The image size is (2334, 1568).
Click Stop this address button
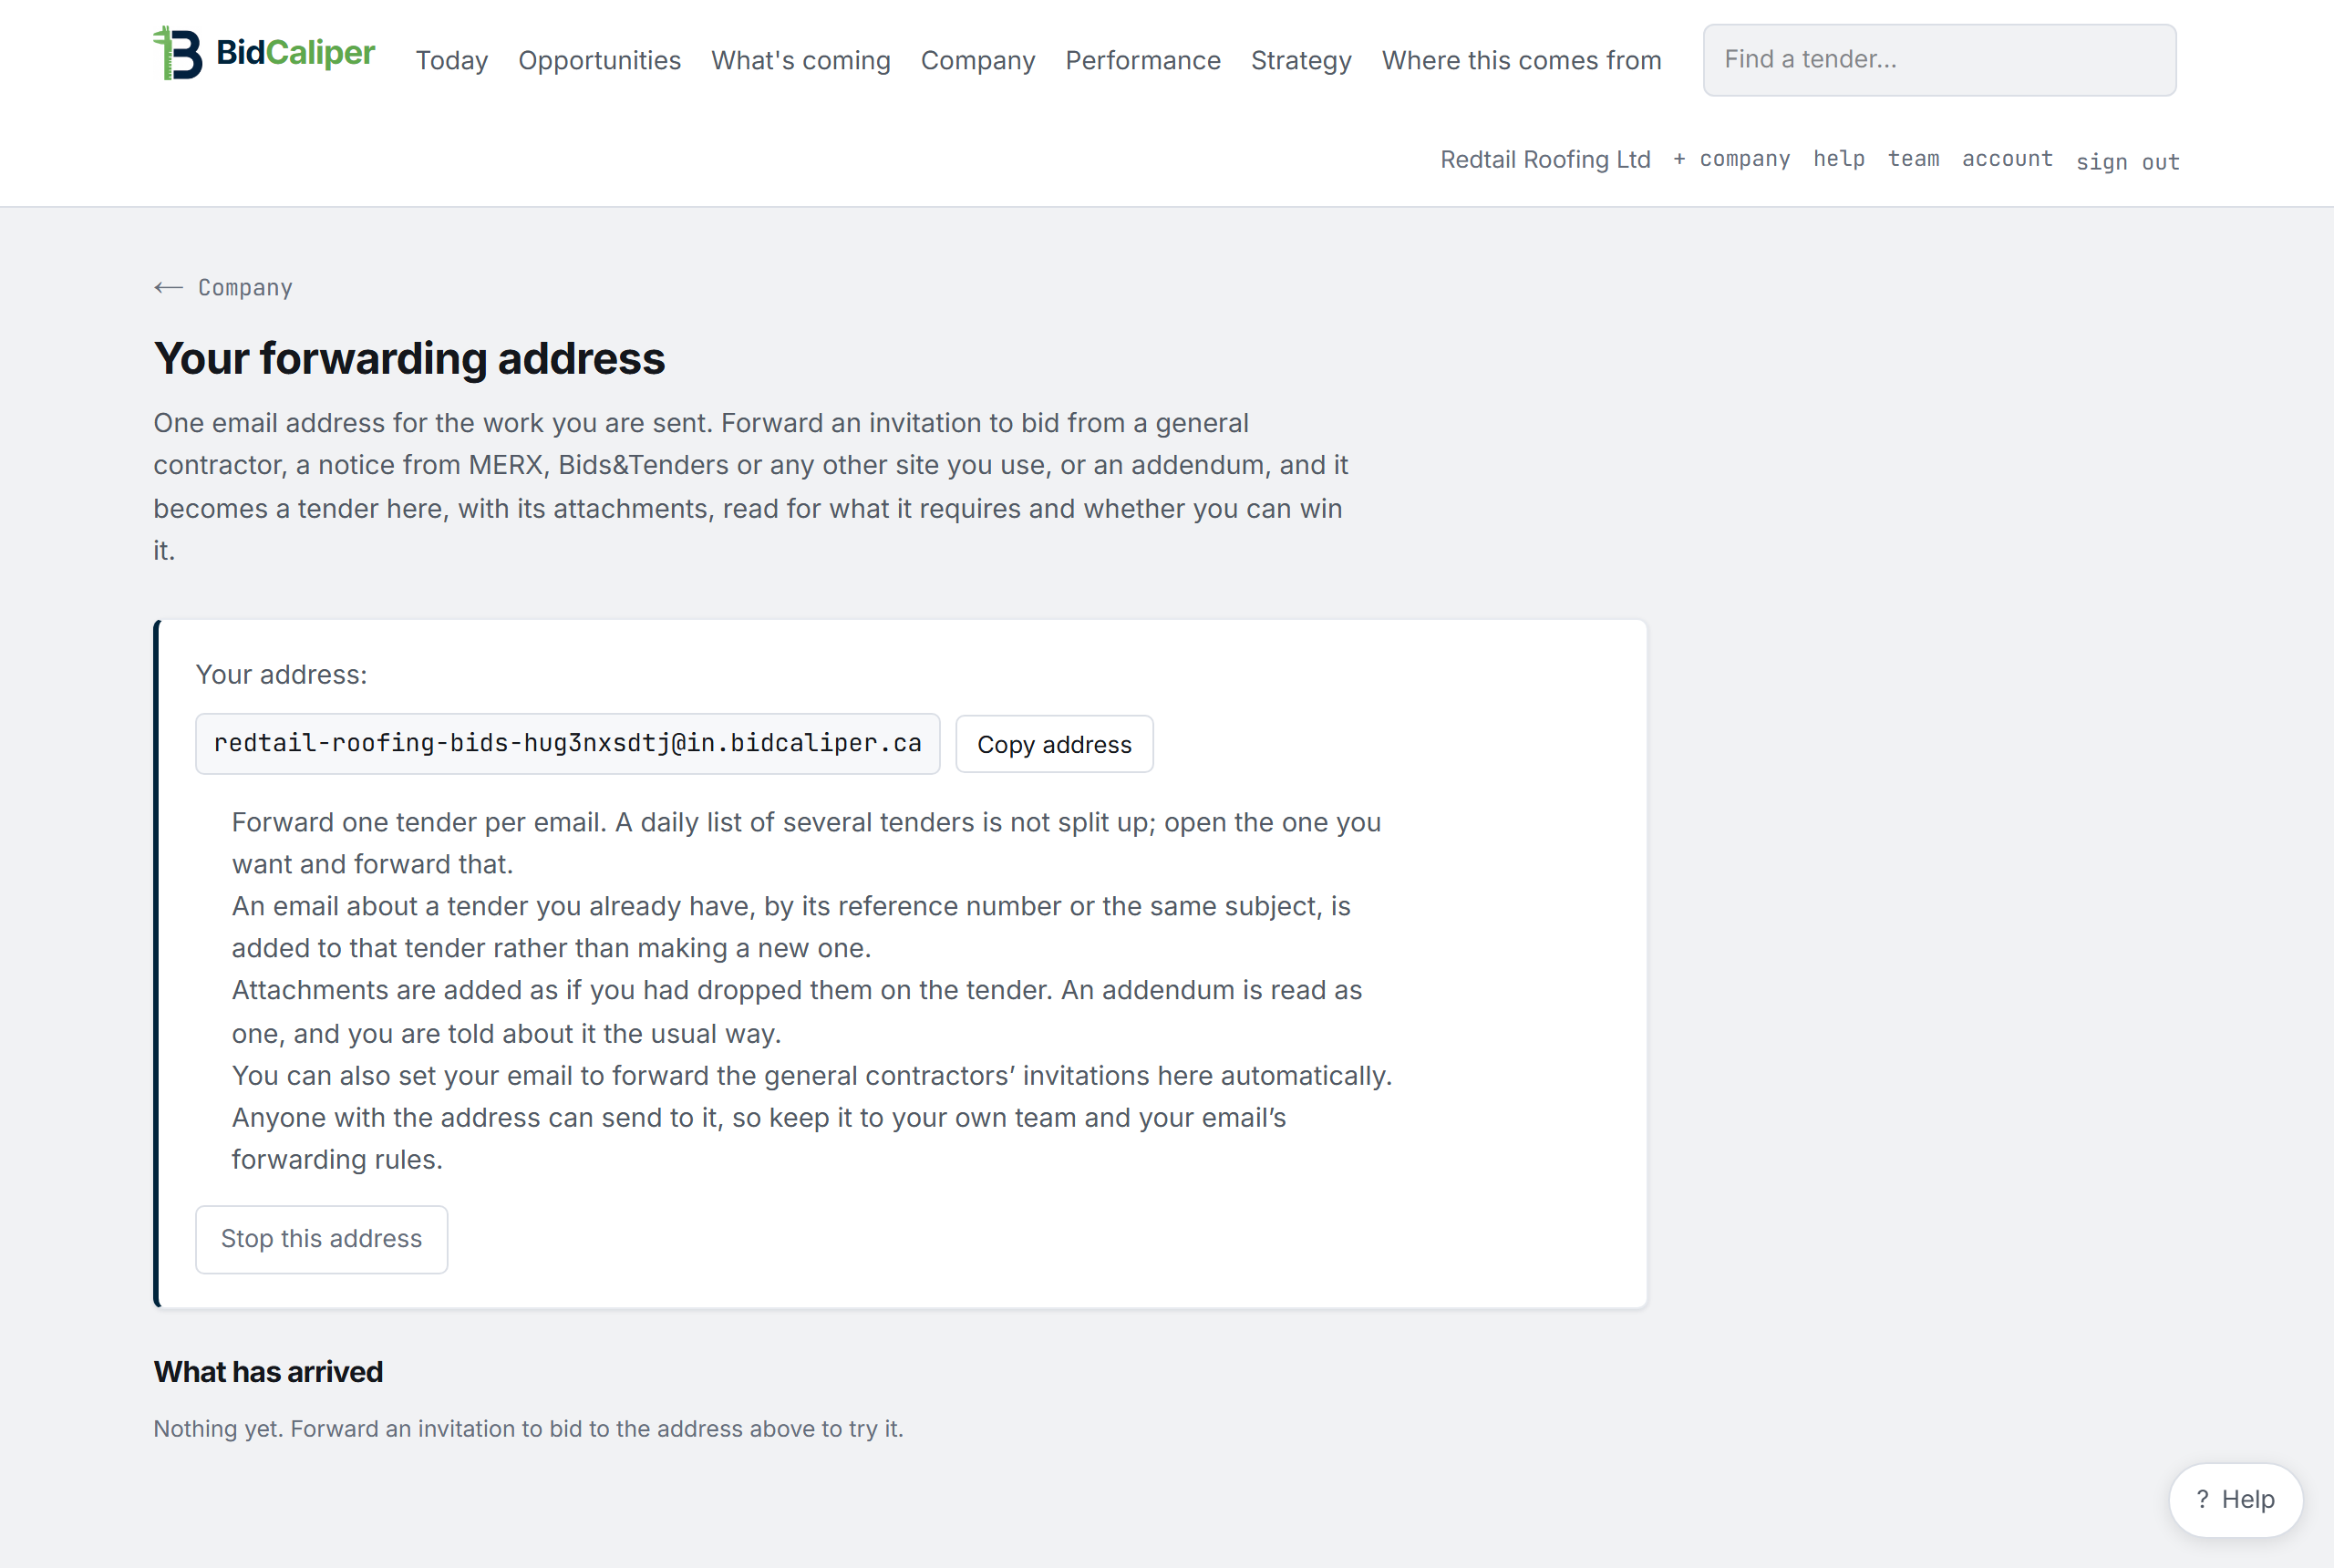pyautogui.click(x=321, y=1239)
